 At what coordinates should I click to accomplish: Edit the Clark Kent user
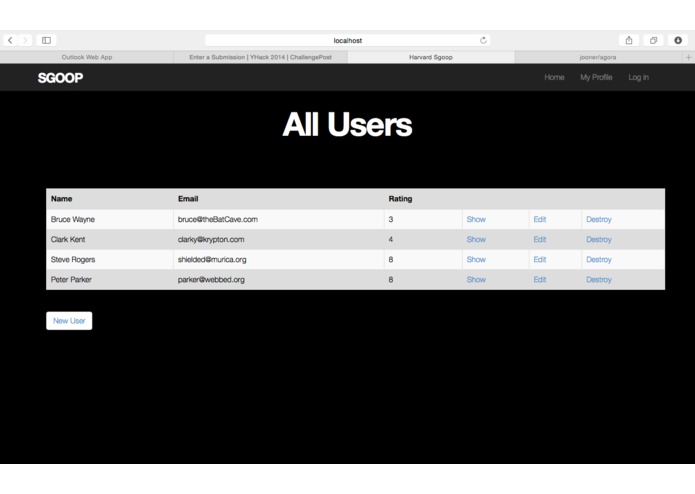point(539,239)
